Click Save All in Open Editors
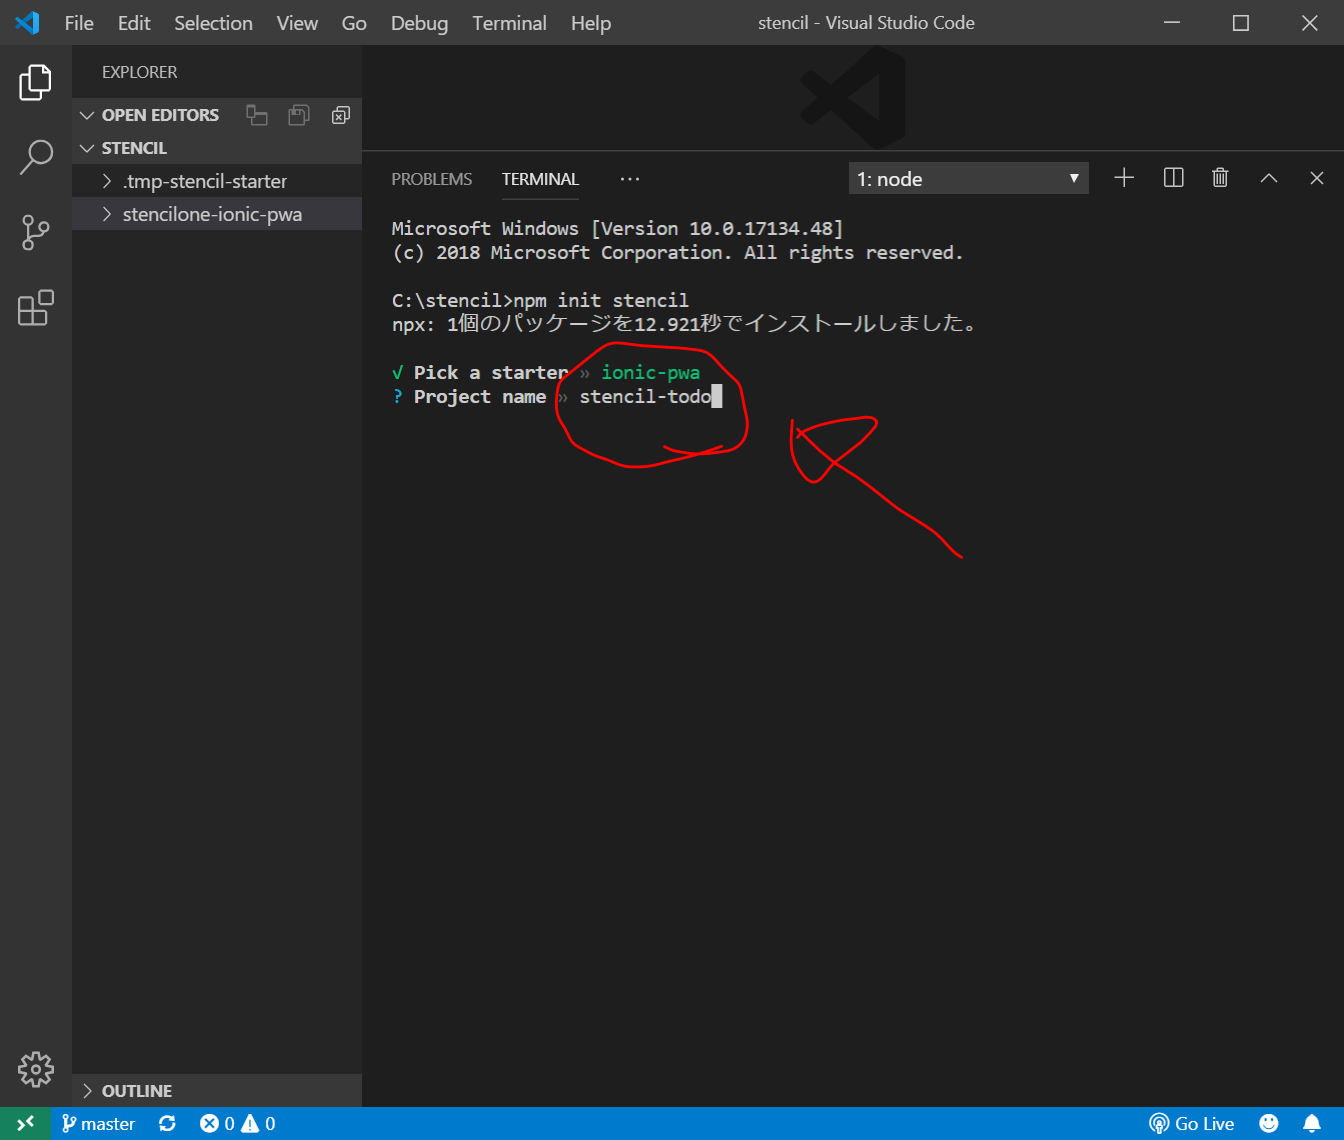The height and width of the screenshot is (1140, 1344). [299, 115]
